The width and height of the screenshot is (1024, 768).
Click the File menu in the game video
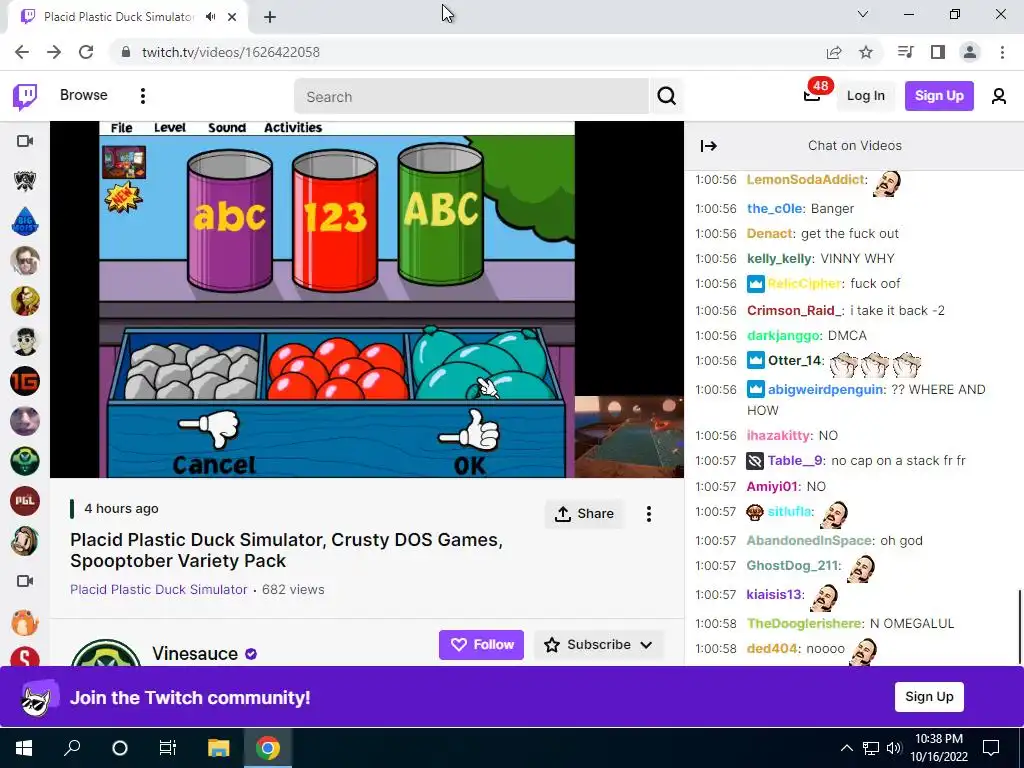121,128
